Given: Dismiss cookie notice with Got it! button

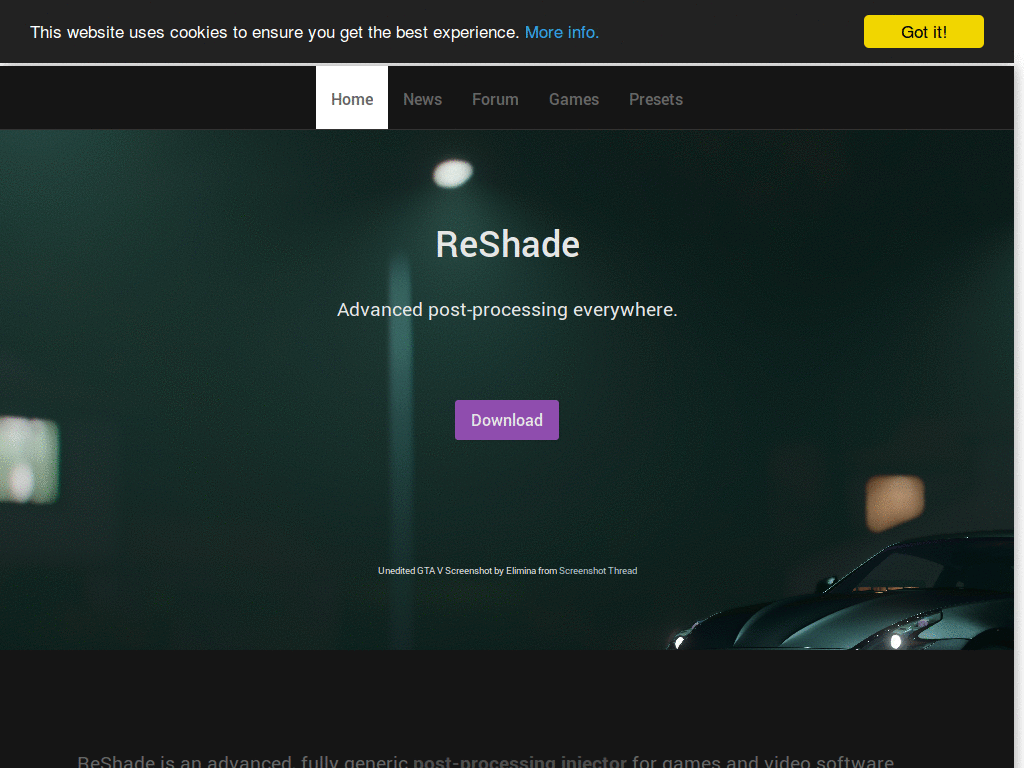Looking at the screenshot, I should pyautogui.click(x=923, y=32).
